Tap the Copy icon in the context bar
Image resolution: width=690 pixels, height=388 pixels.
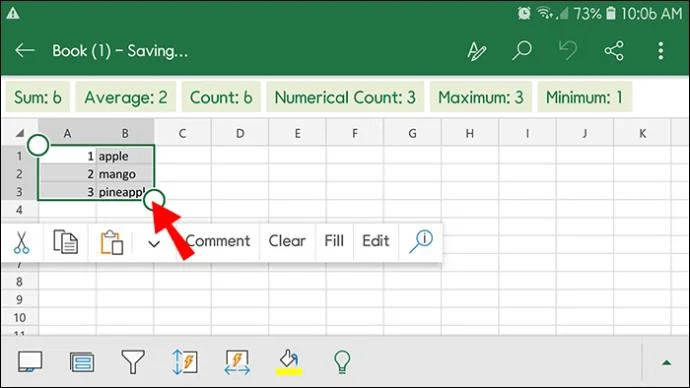tap(66, 242)
